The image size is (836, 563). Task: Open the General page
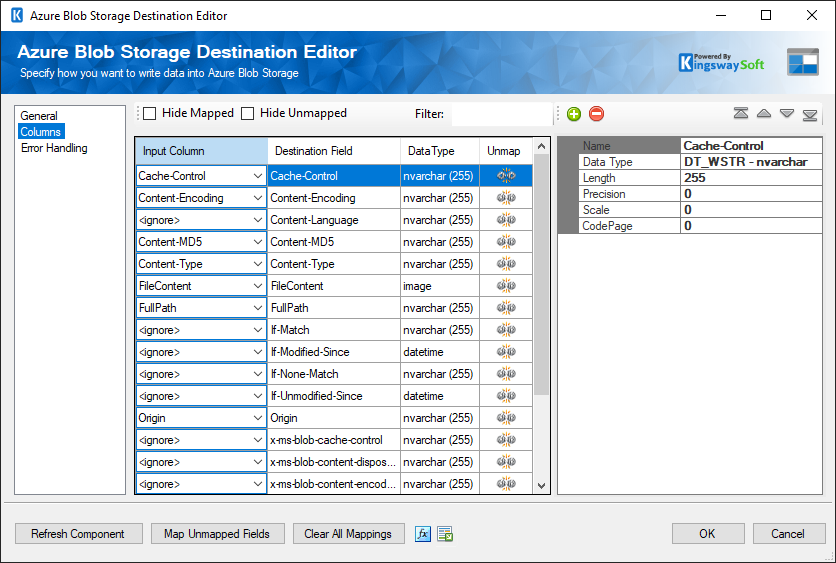coord(39,116)
